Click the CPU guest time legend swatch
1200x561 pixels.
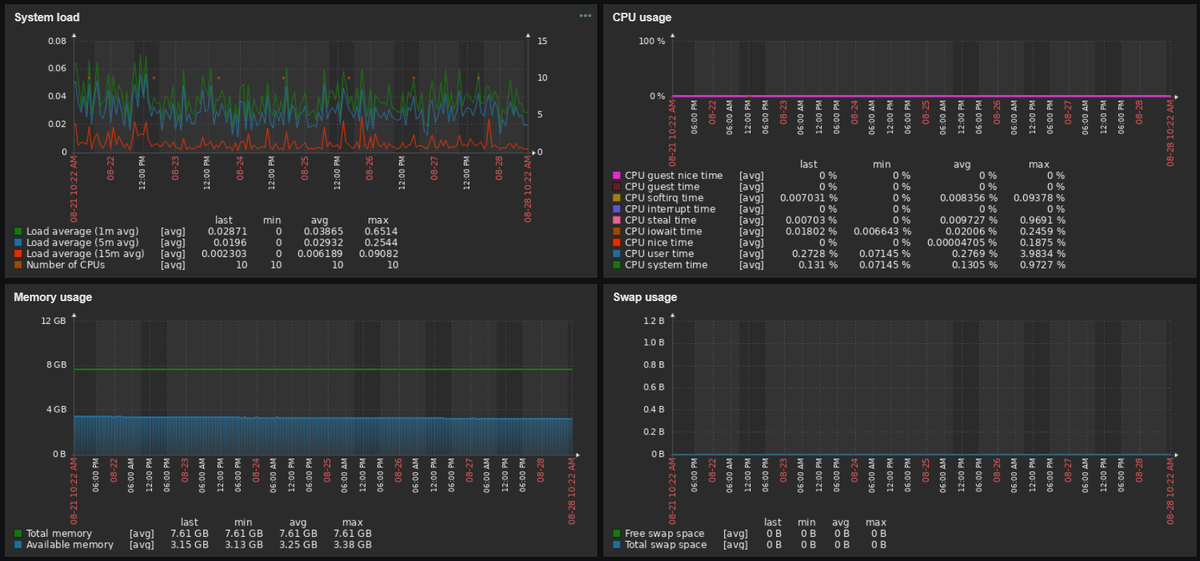point(616,186)
